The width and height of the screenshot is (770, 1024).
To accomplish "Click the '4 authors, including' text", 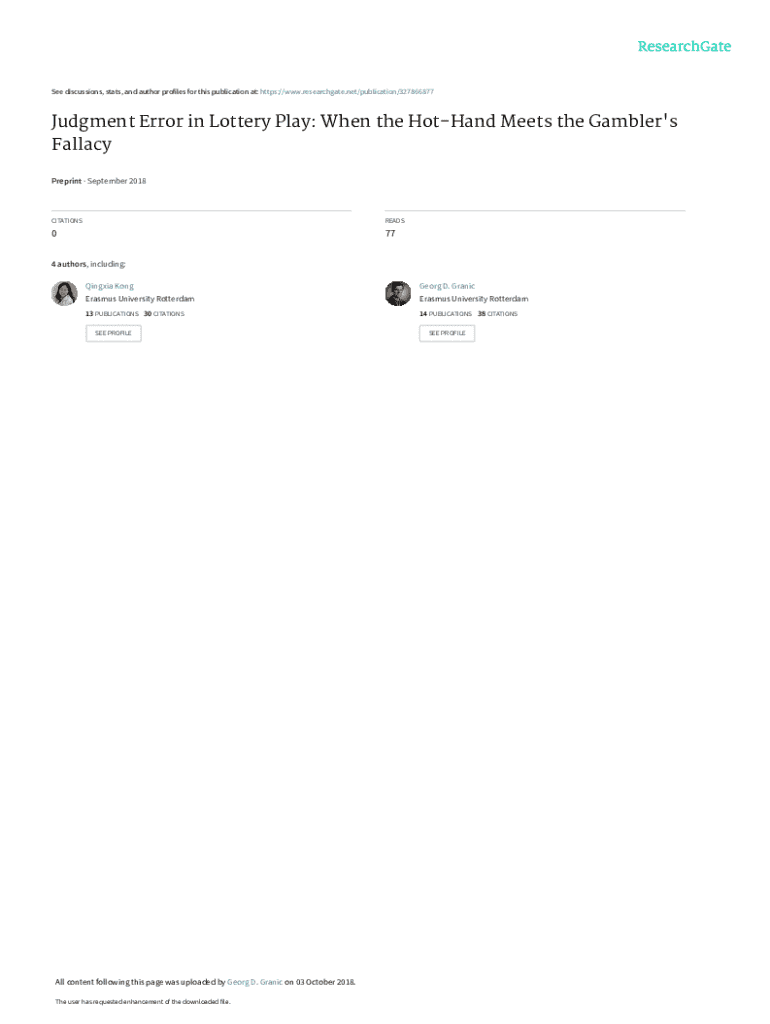I will coord(88,264).
